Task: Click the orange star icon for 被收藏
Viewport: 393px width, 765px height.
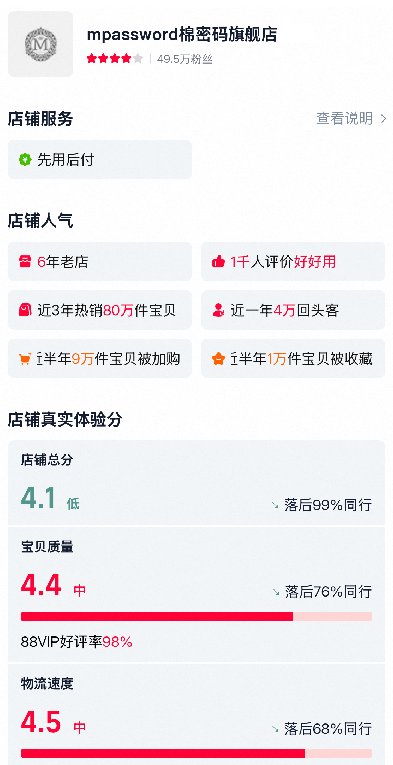Action: (x=218, y=359)
